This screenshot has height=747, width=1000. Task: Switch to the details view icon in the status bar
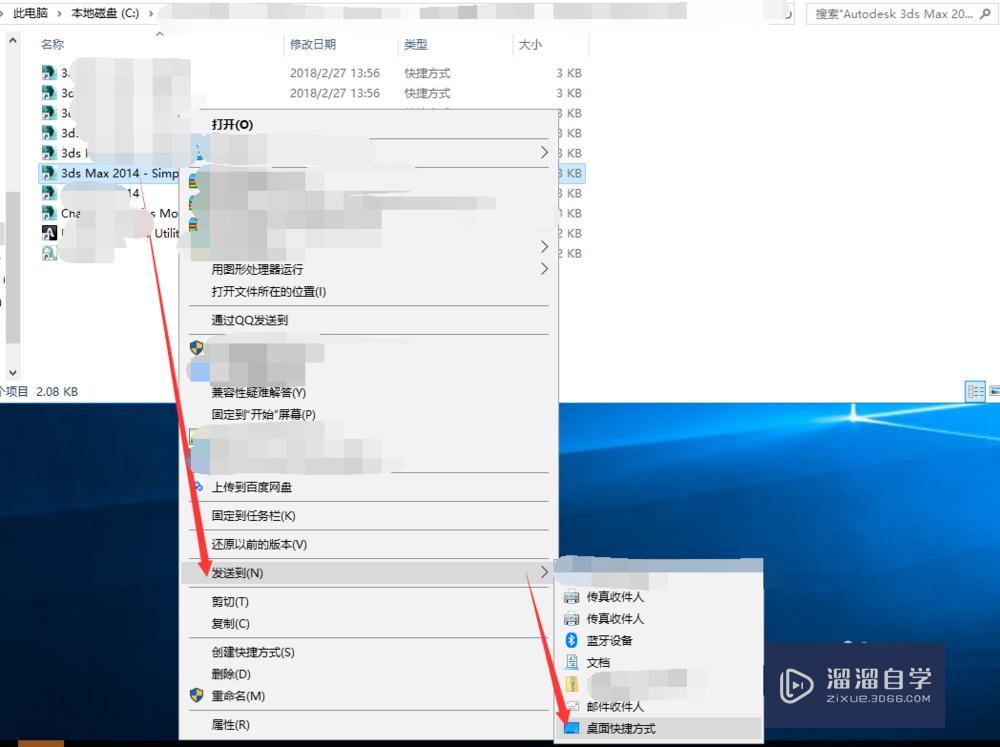pos(975,391)
